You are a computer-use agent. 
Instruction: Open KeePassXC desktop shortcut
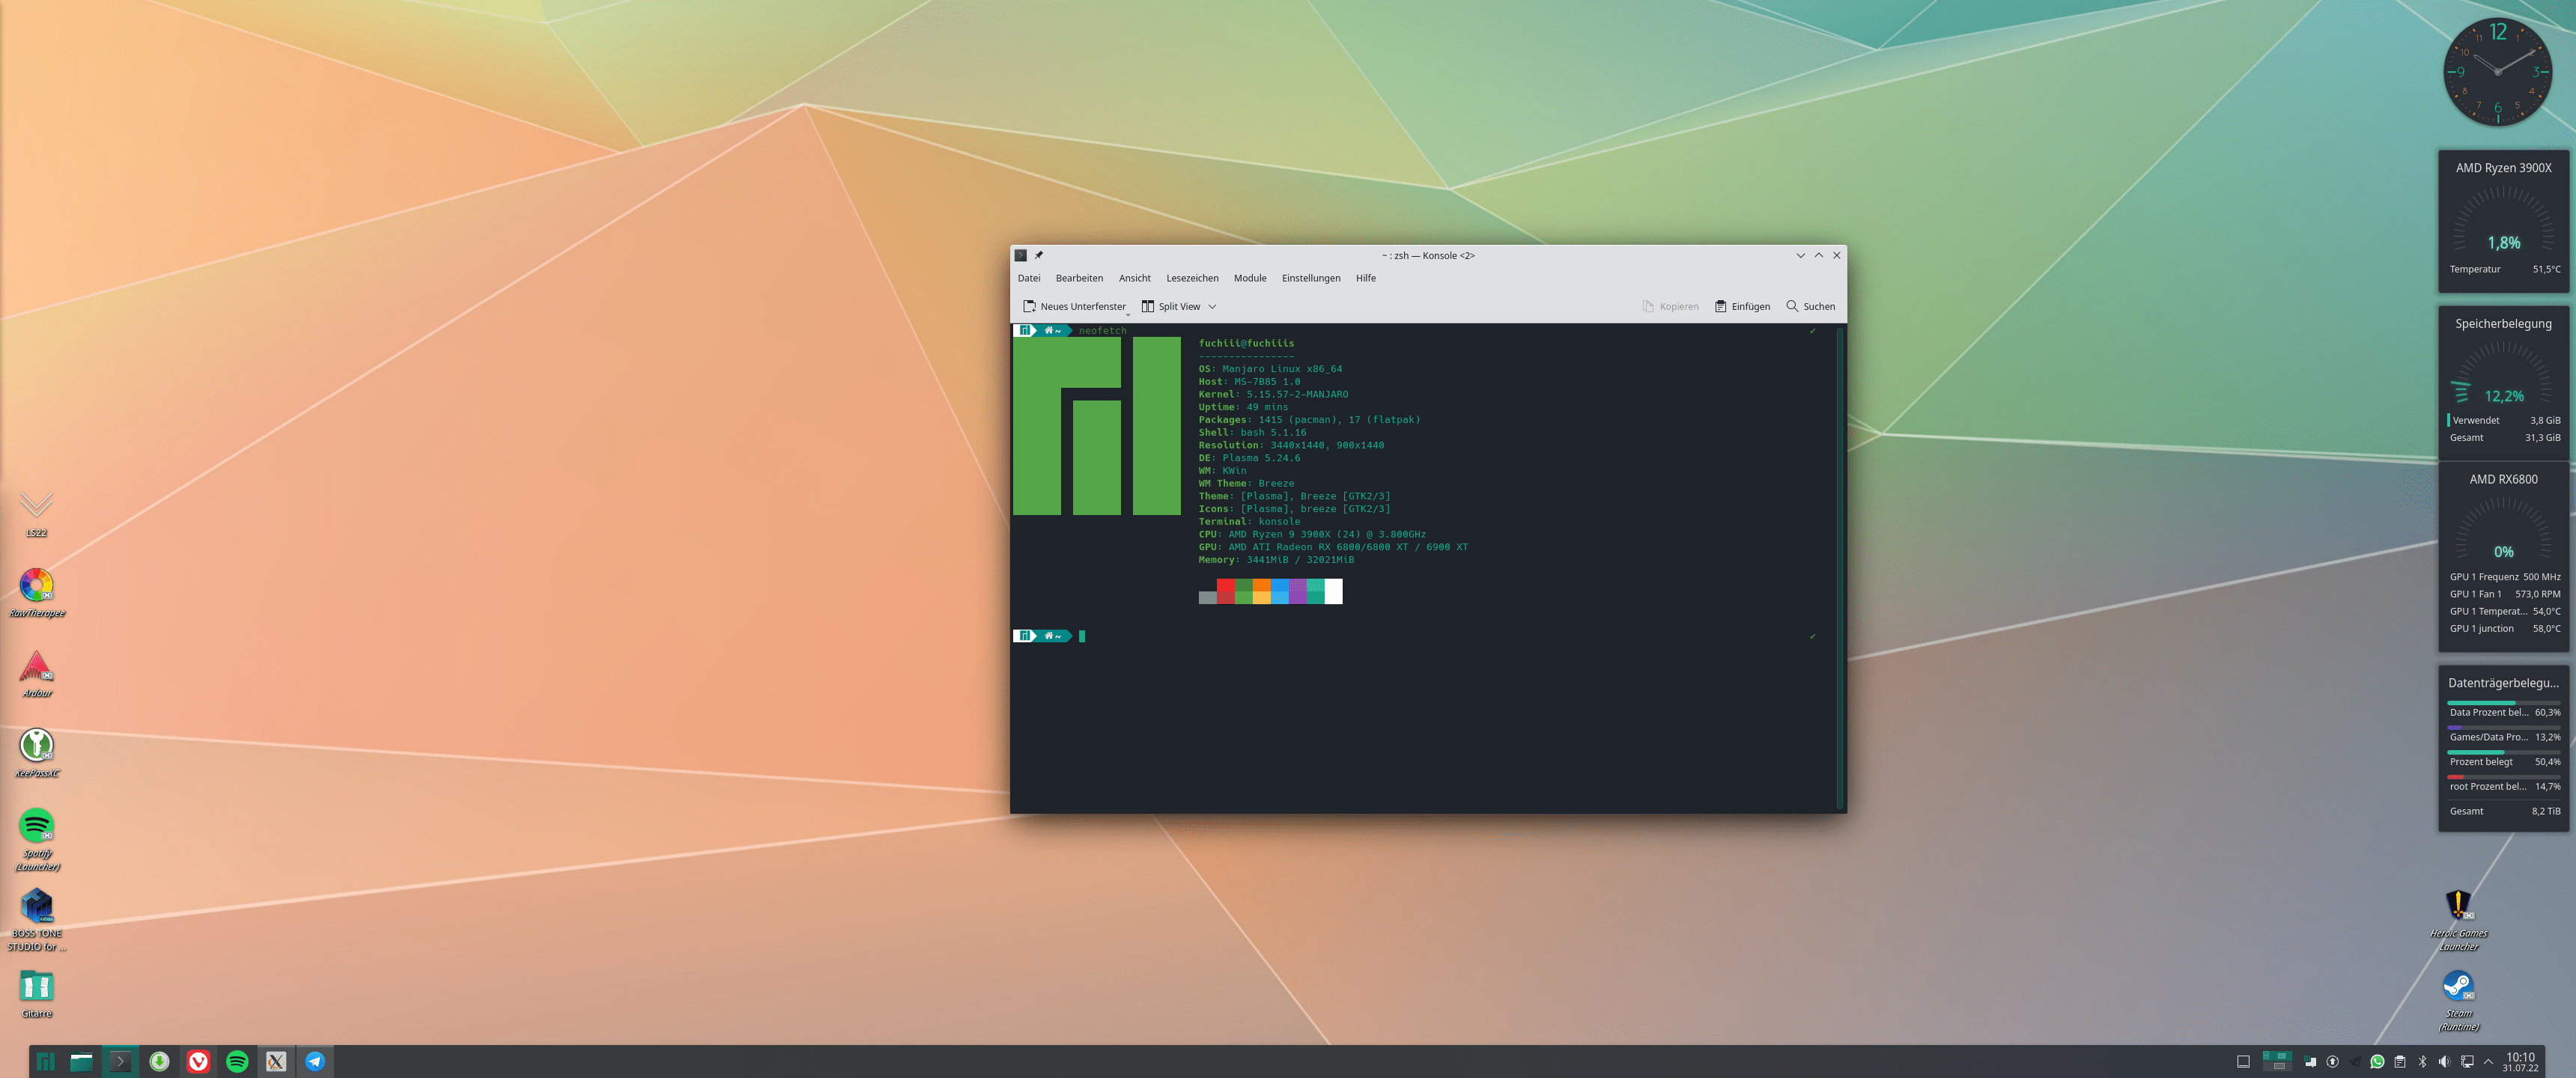[37, 753]
